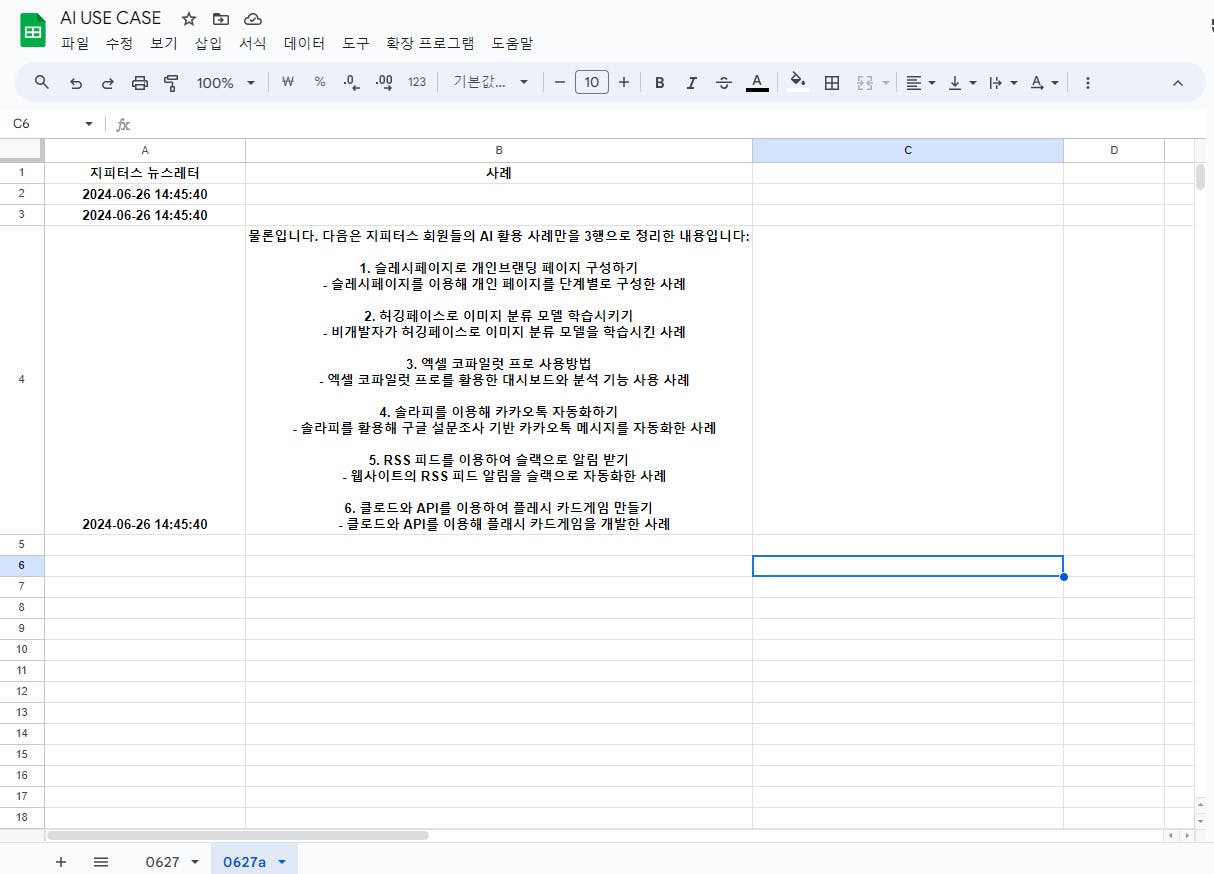This screenshot has width=1214, height=874.
Task: Decrease decimal places
Action: pyautogui.click(x=351, y=82)
